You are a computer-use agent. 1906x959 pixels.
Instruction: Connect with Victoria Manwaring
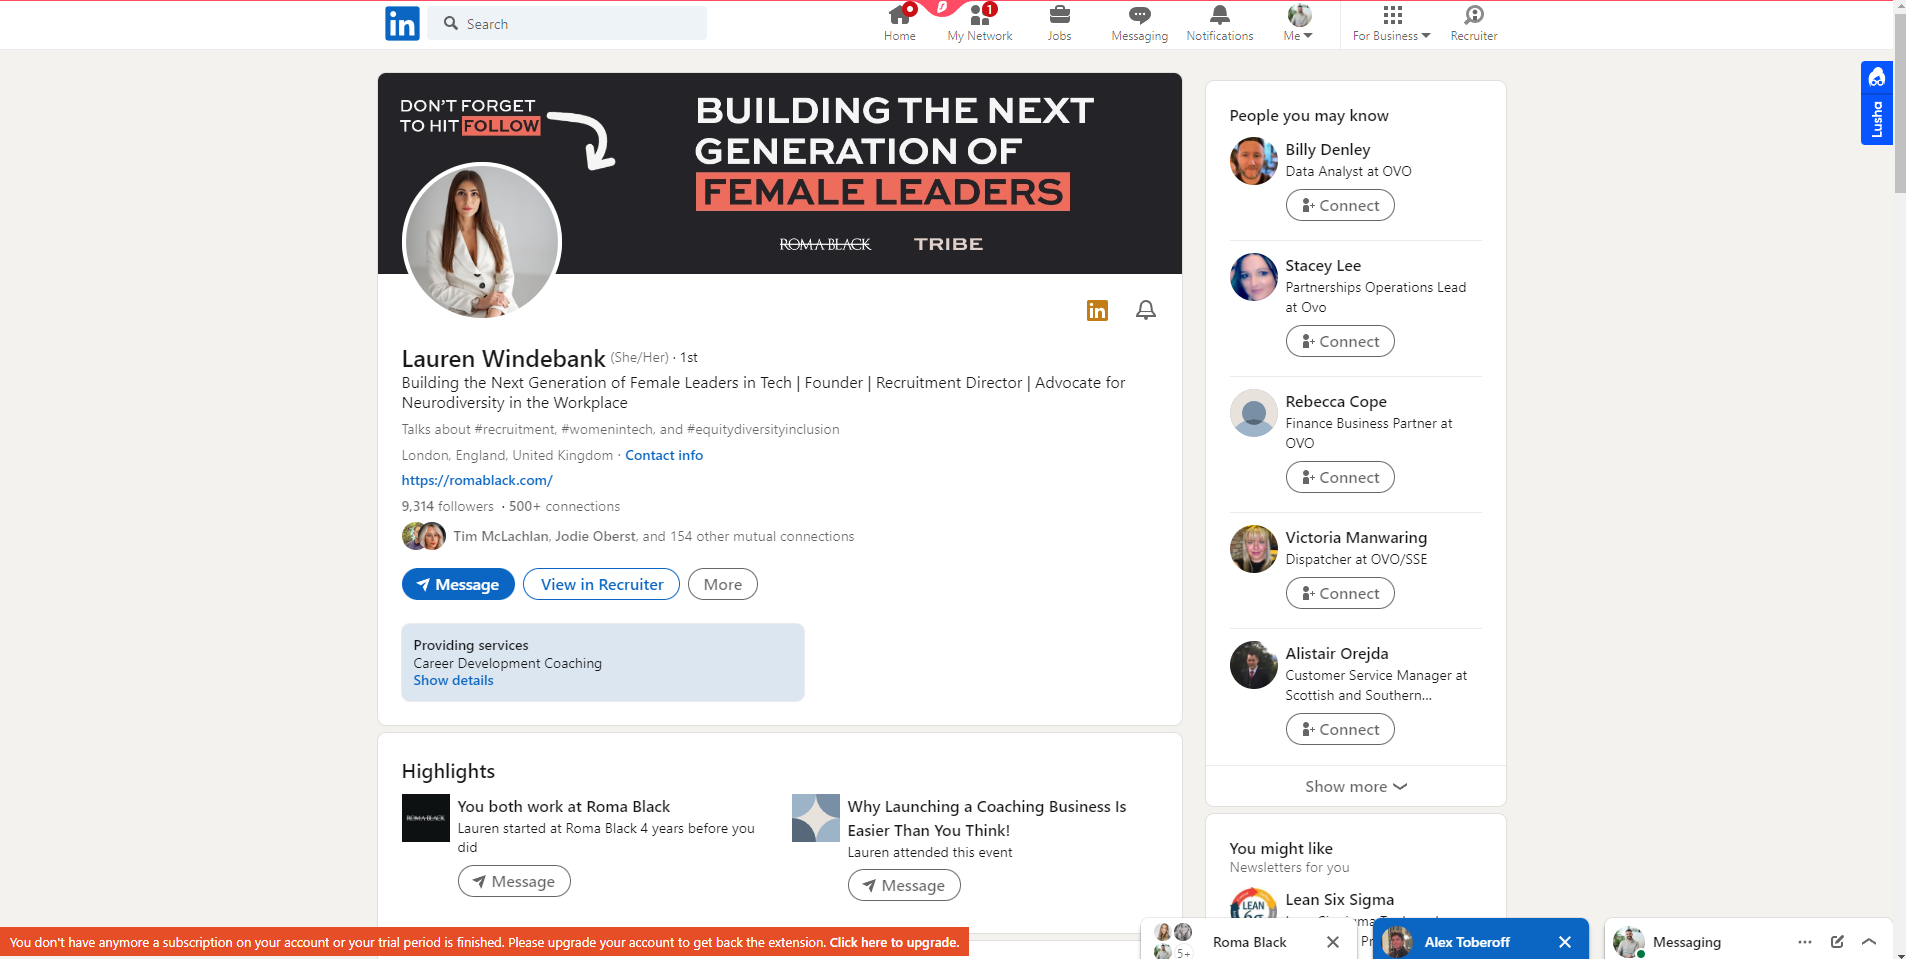1340,593
